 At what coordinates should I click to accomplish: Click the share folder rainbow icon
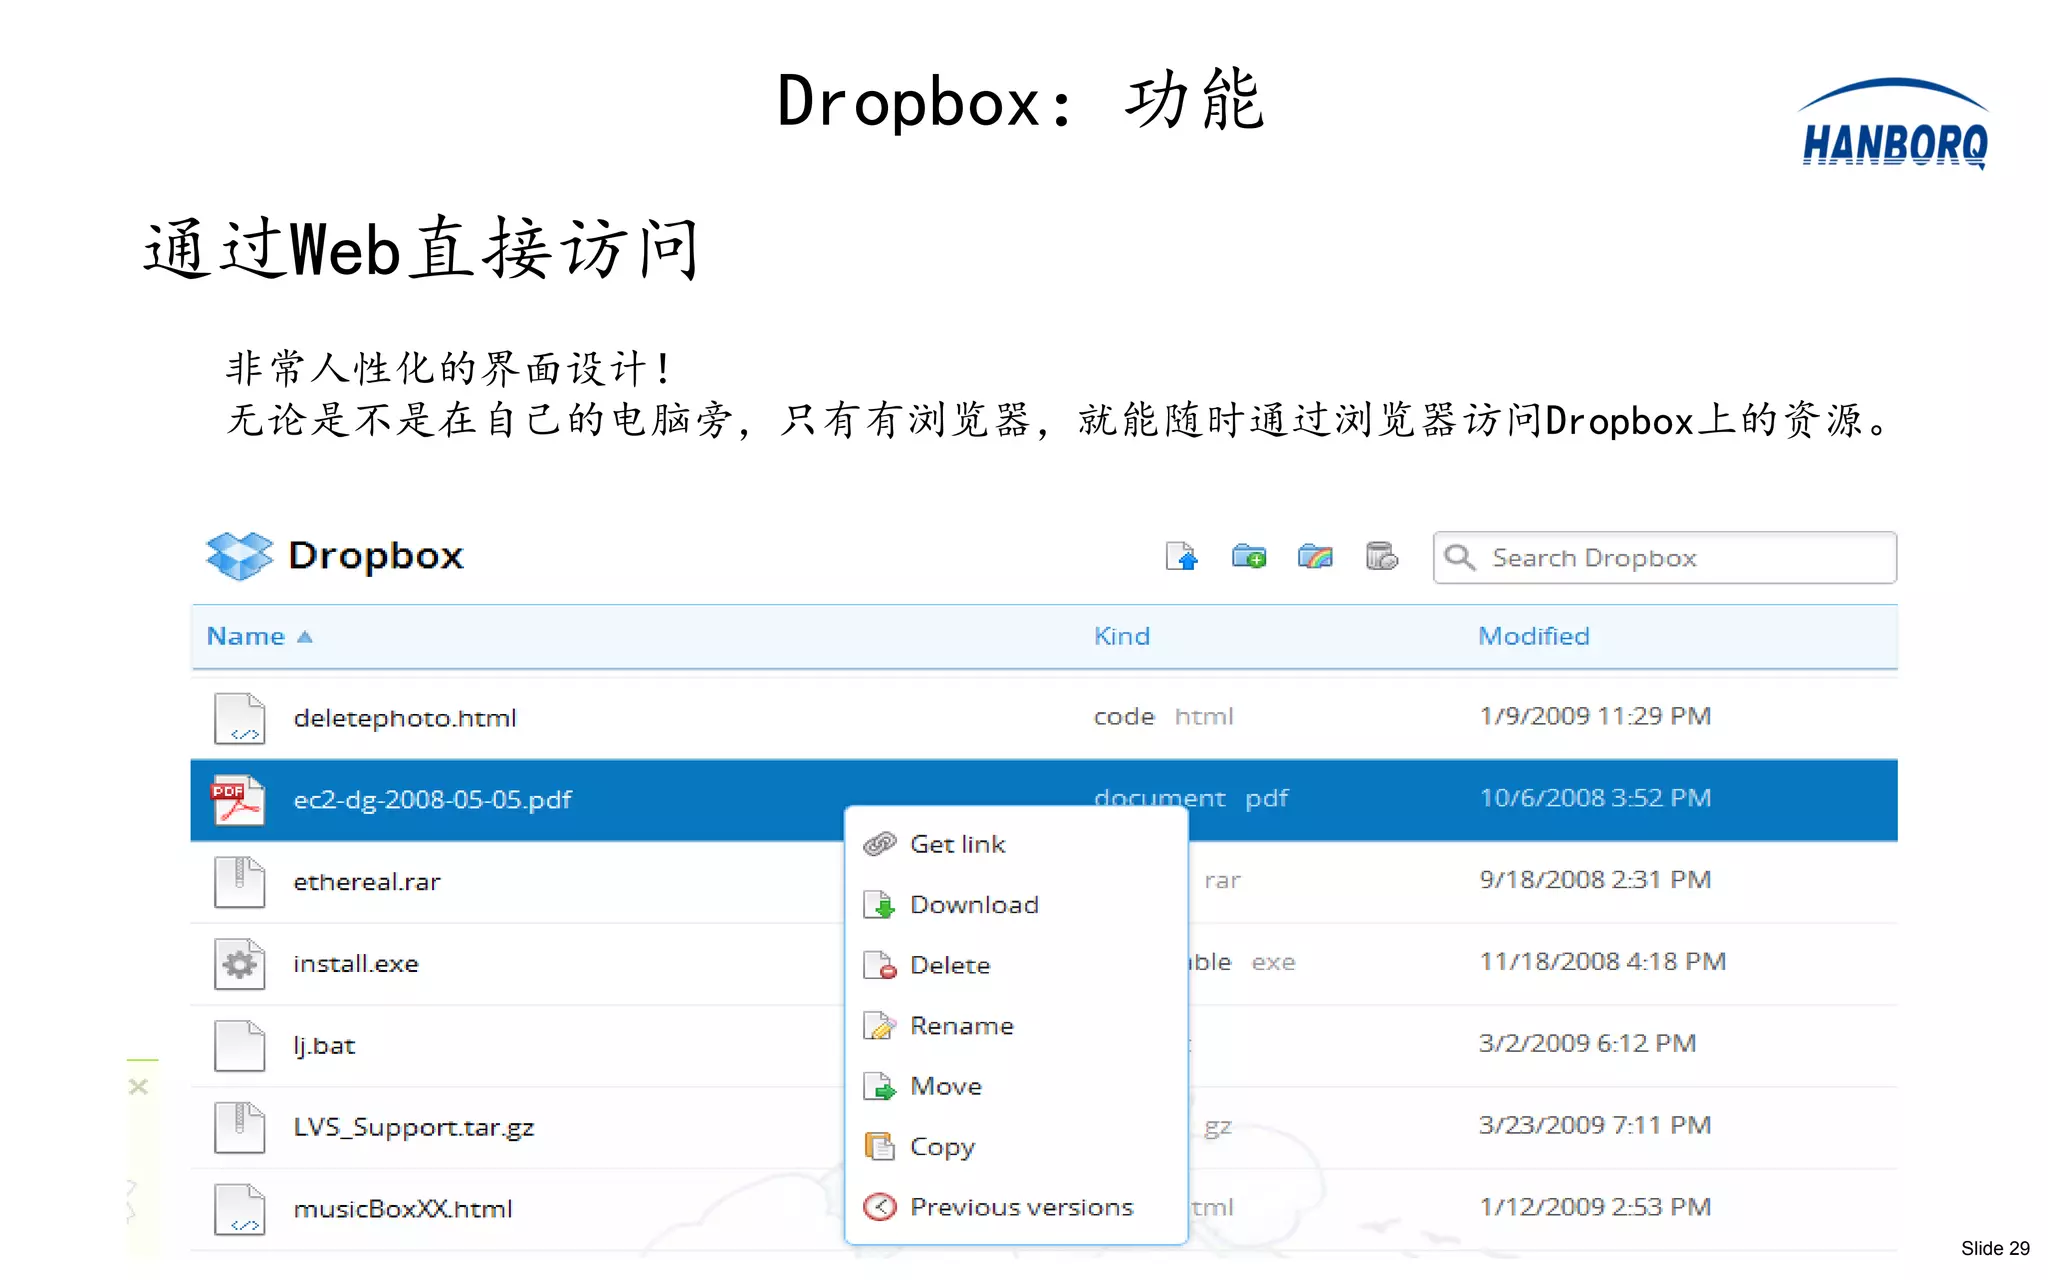coord(1315,556)
